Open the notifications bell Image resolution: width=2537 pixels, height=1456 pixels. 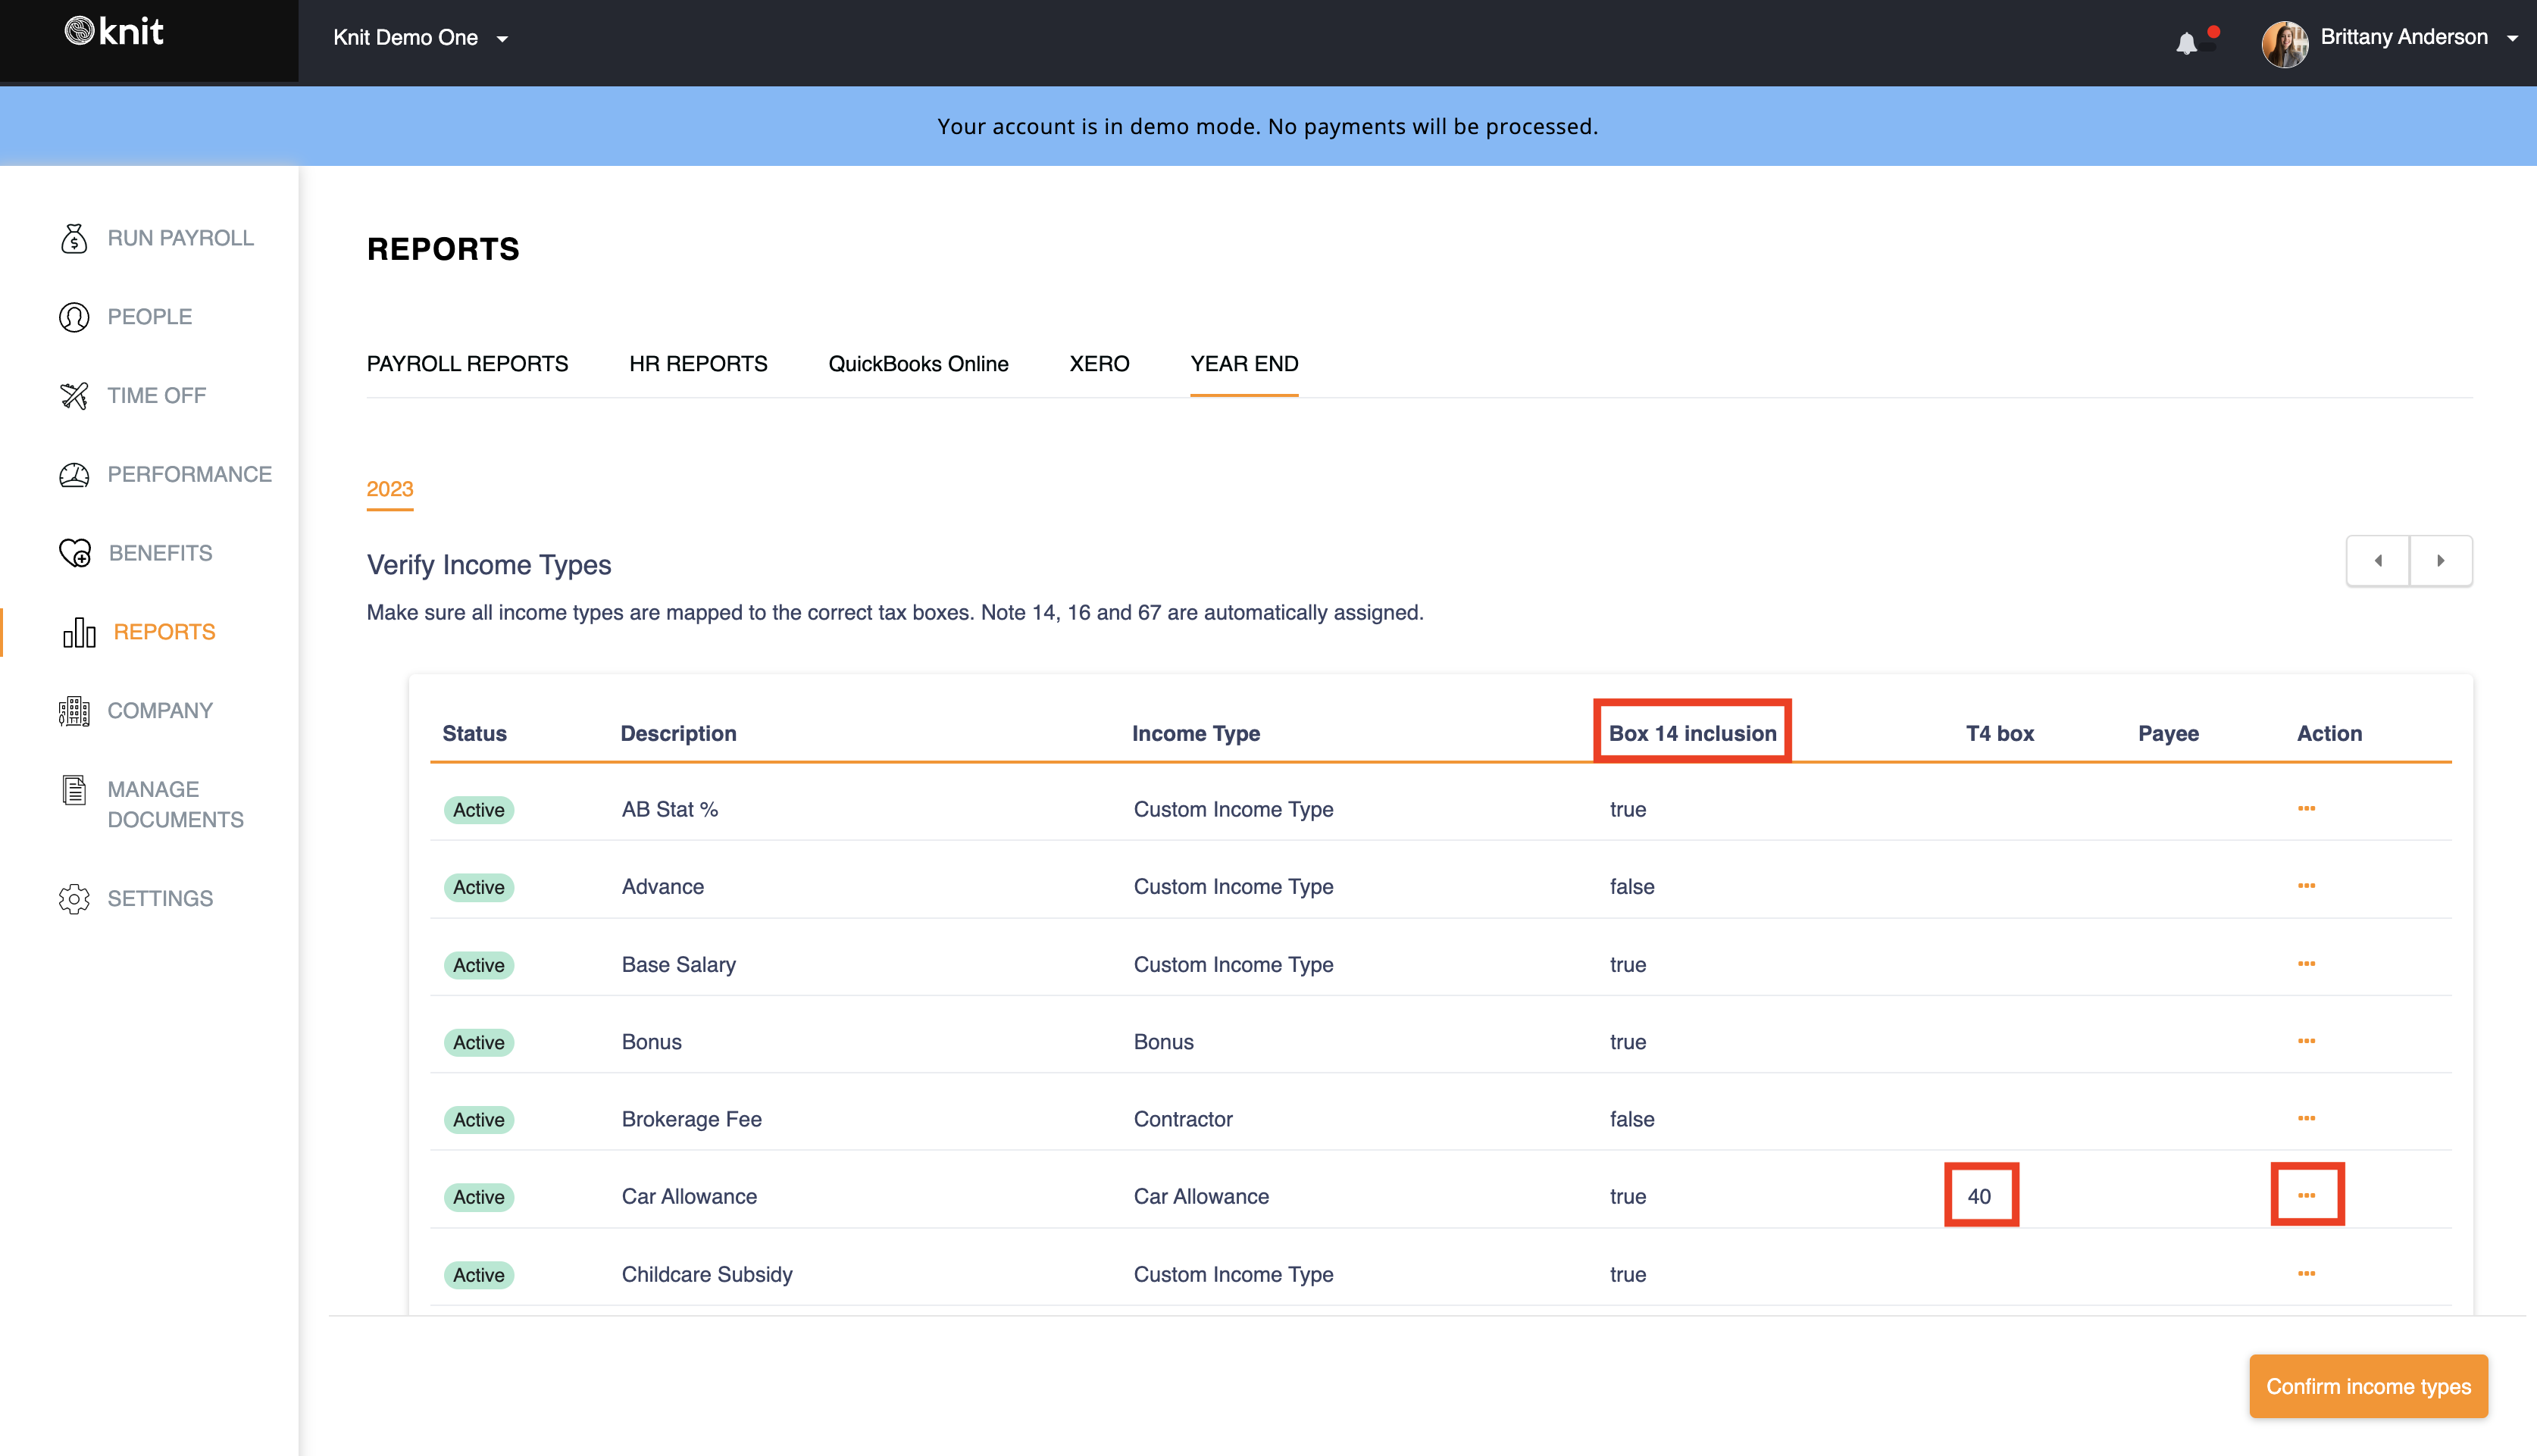(2187, 43)
